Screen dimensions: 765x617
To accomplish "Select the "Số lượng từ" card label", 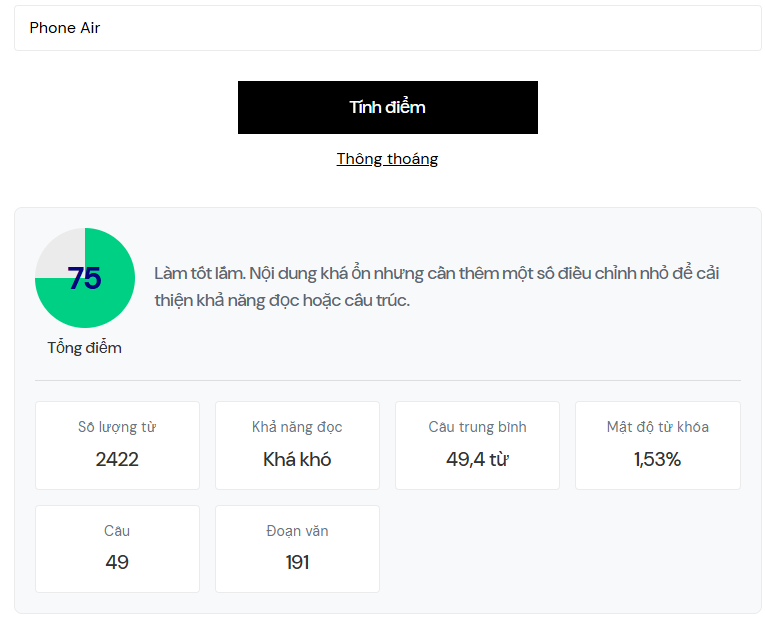I will (117, 427).
